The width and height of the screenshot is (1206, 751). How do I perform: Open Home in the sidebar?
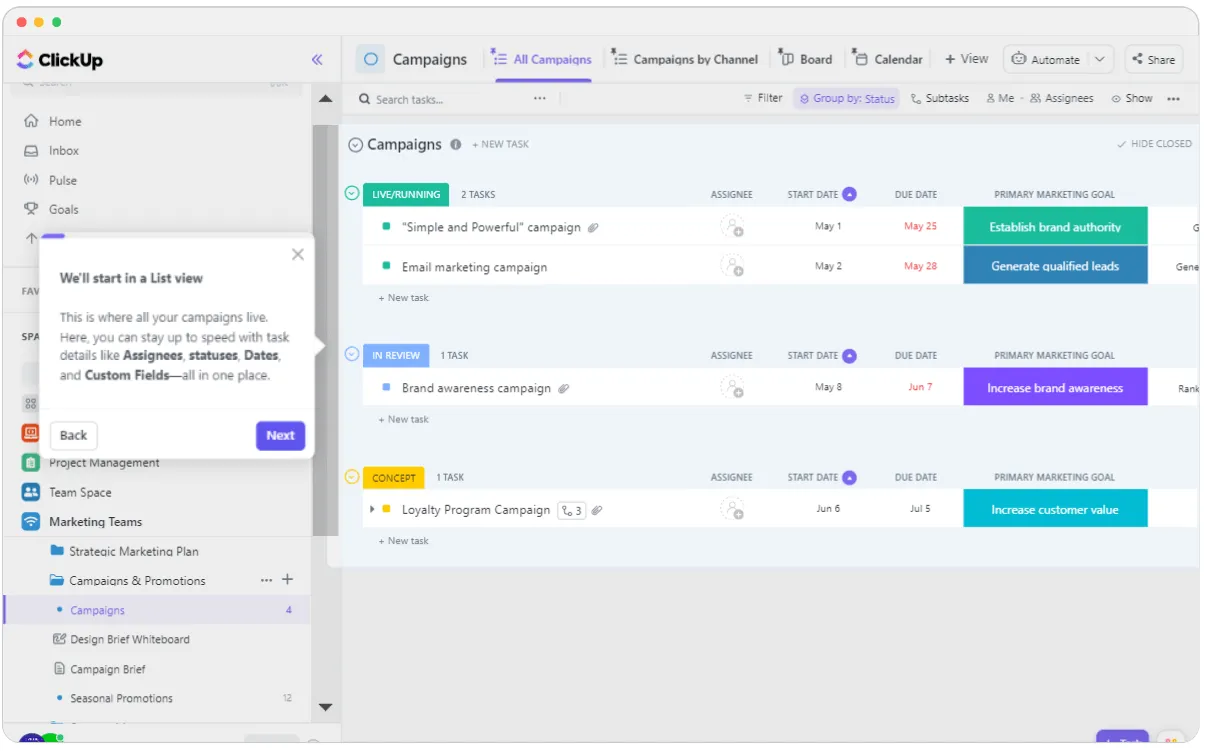pyautogui.click(x=65, y=121)
